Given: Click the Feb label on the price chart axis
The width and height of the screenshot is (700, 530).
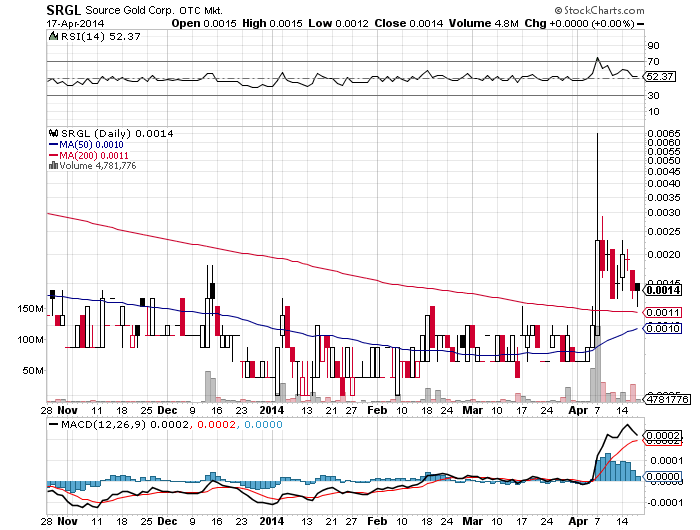Looking at the screenshot, I should [377, 410].
